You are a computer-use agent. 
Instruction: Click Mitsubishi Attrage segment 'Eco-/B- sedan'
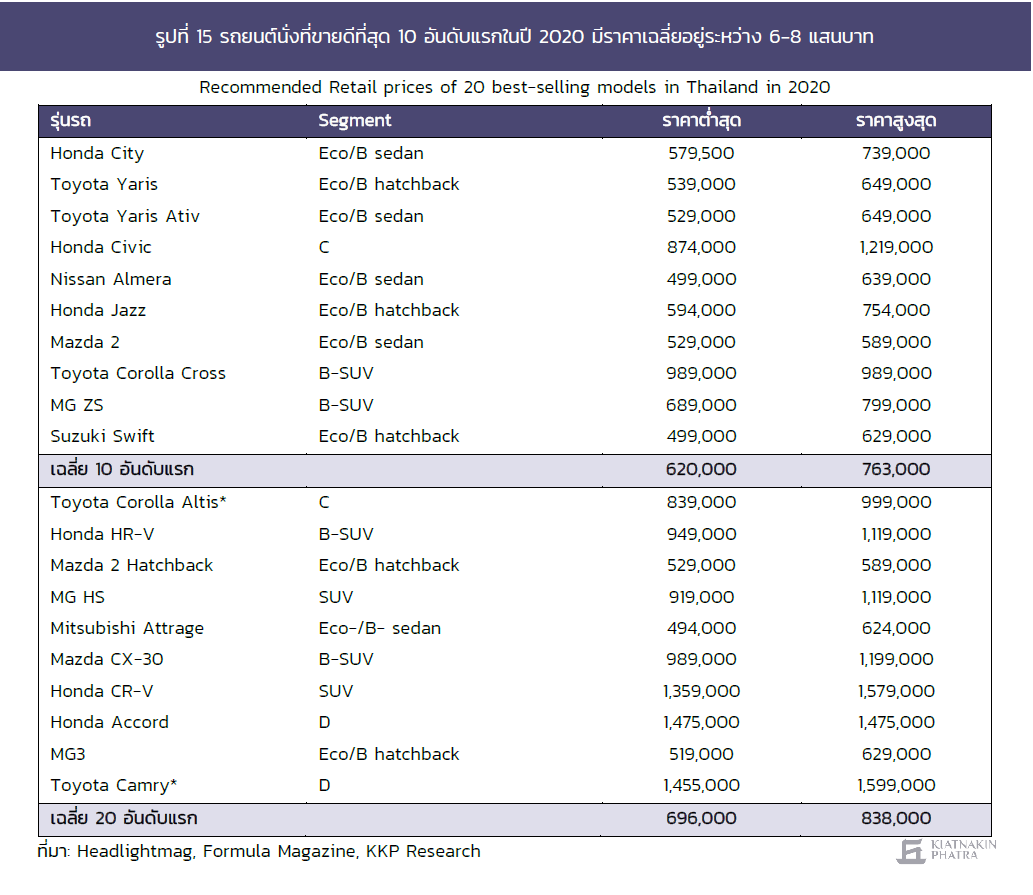379,628
